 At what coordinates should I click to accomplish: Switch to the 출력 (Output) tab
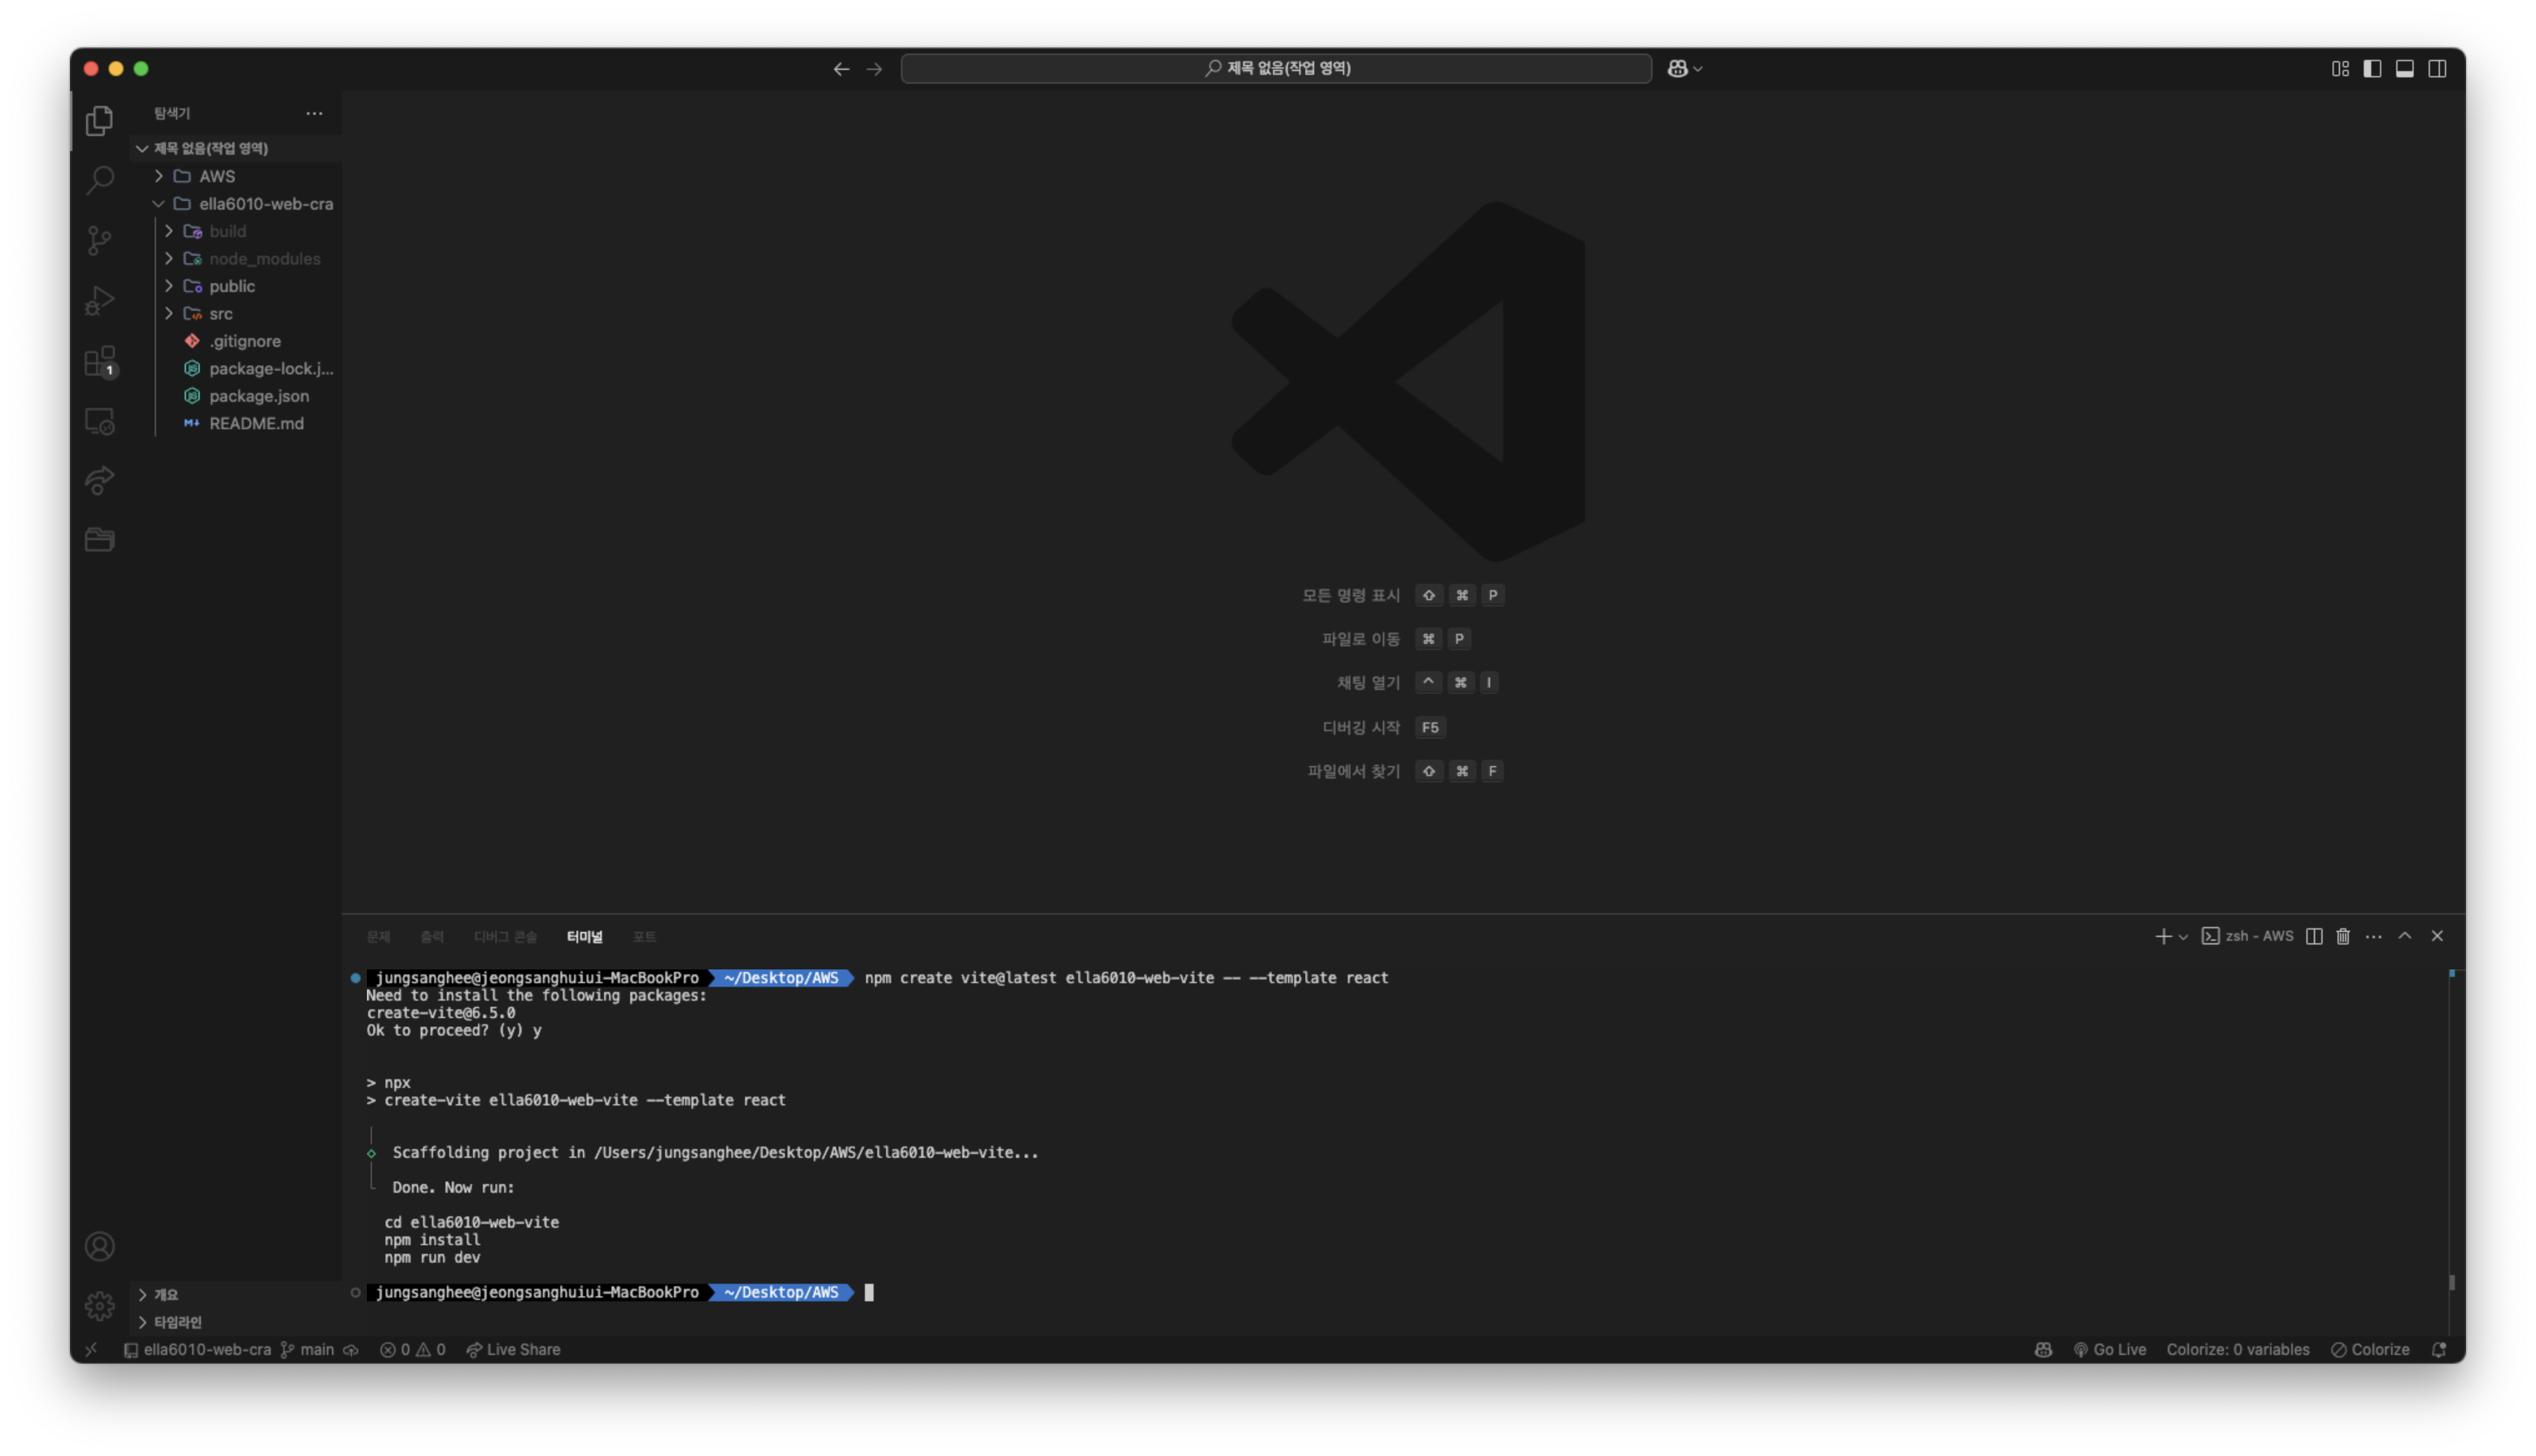pyautogui.click(x=432, y=937)
